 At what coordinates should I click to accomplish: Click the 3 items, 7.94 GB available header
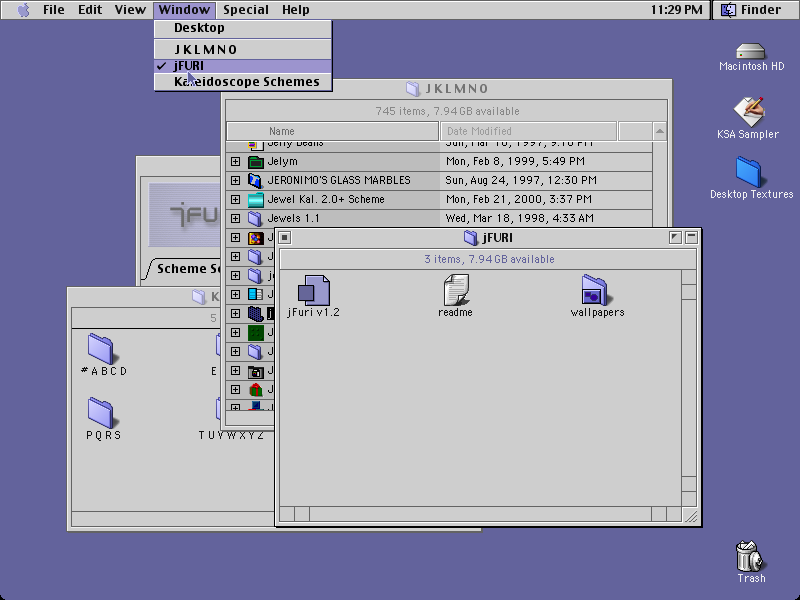tap(489, 259)
